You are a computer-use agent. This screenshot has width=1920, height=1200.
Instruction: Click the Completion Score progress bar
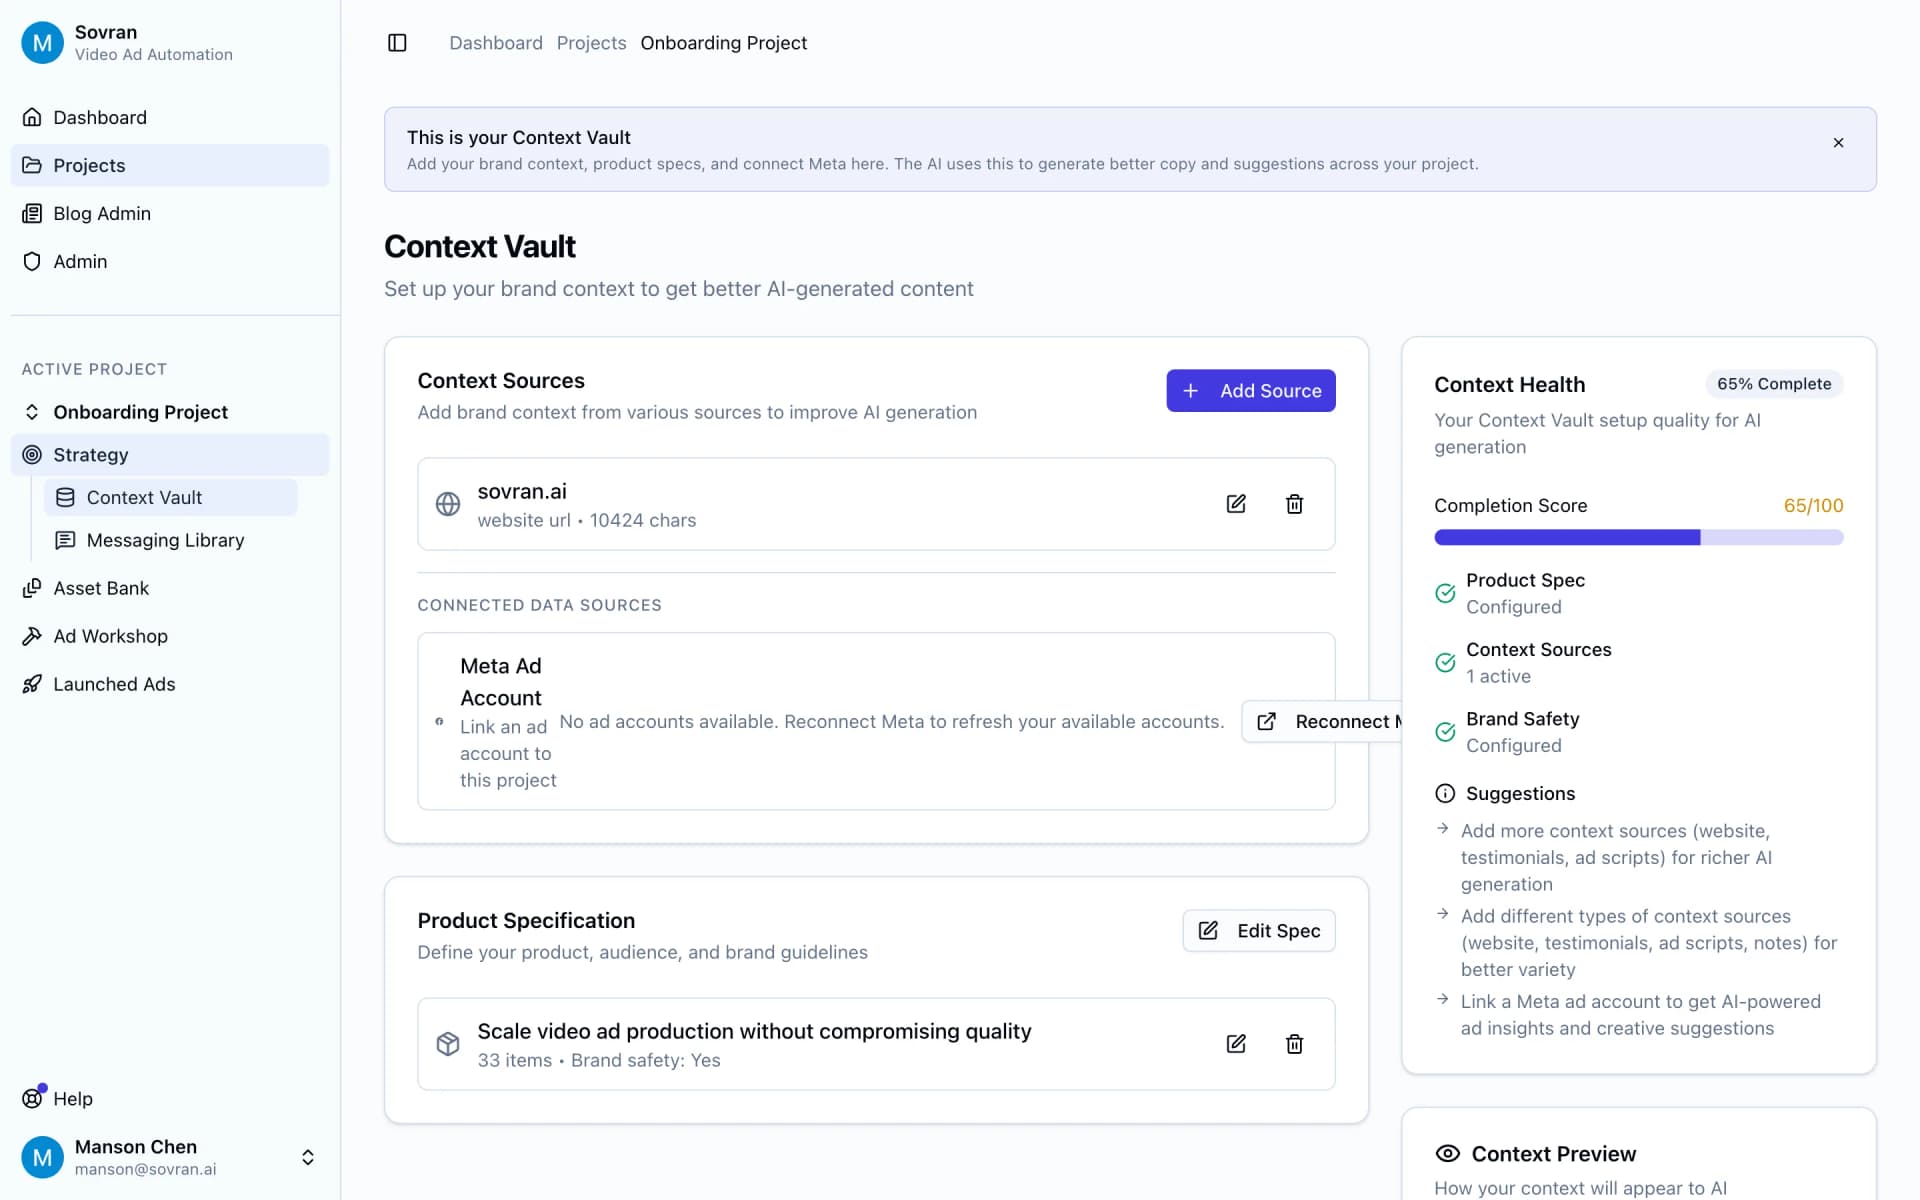pyautogui.click(x=1638, y=537)
